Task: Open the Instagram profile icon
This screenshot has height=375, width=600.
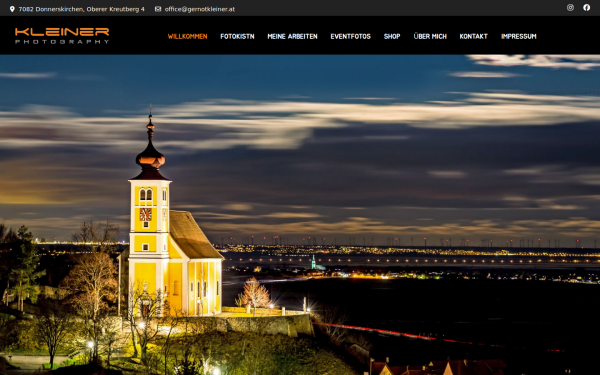Action: click(570, 8)
